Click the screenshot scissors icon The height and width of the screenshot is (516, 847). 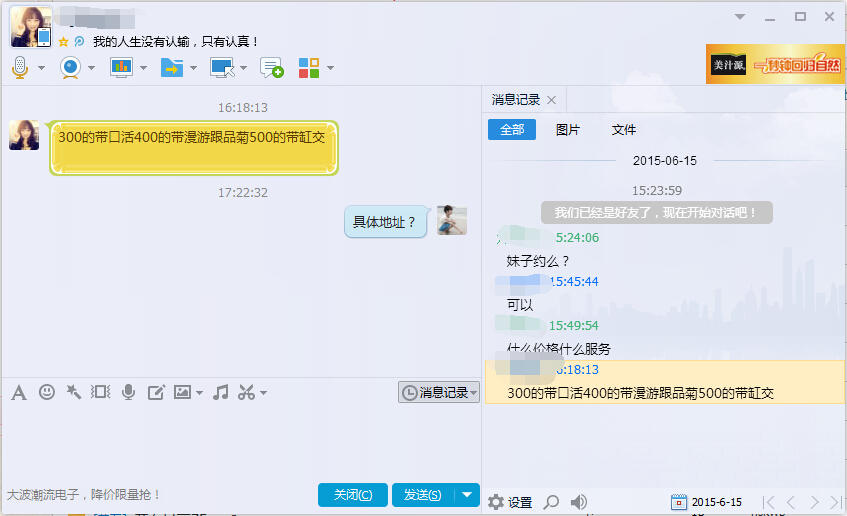point(246,392)
